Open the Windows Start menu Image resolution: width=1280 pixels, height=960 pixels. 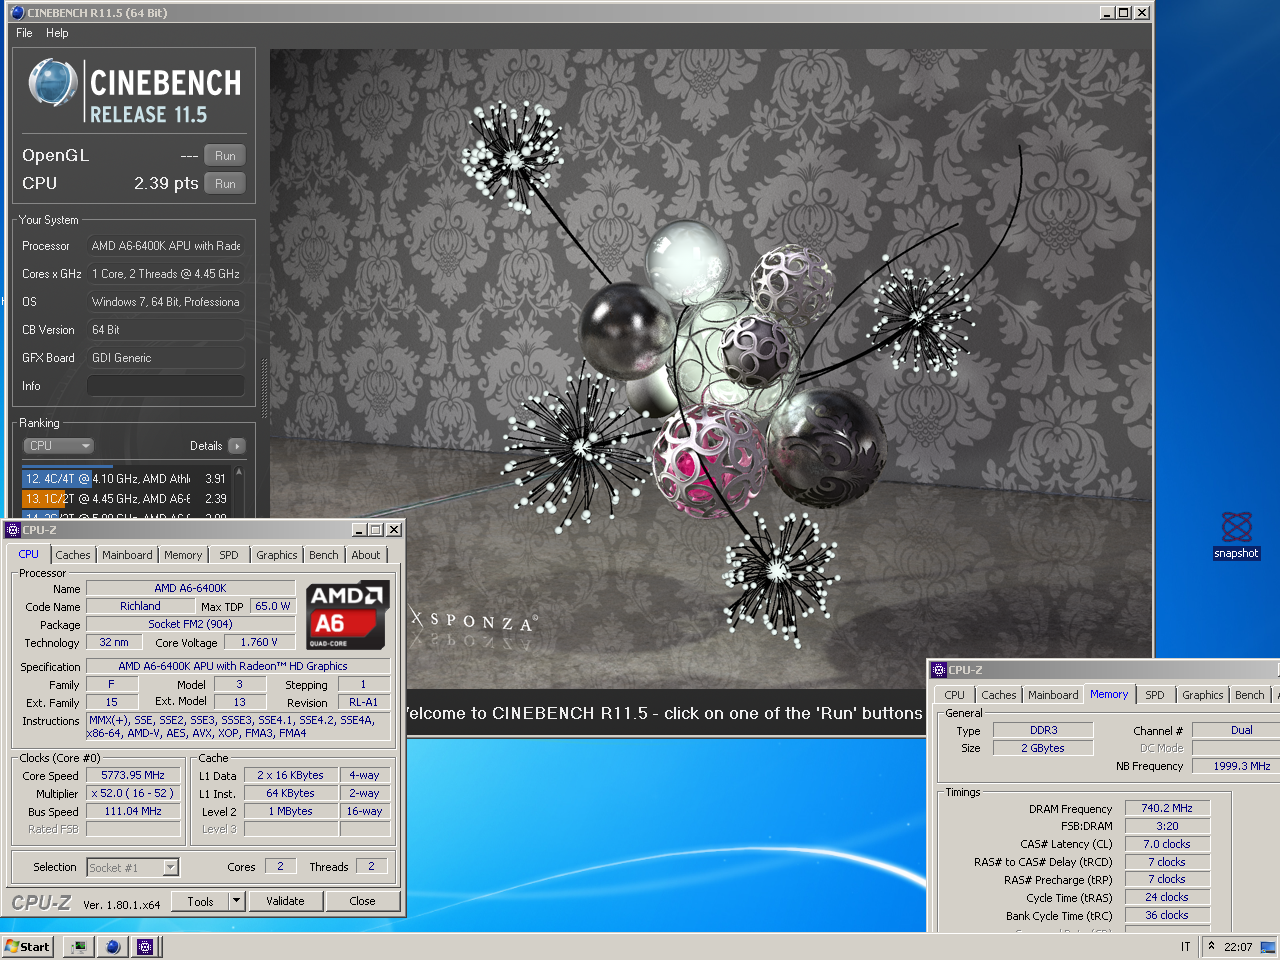coord(28,946)
